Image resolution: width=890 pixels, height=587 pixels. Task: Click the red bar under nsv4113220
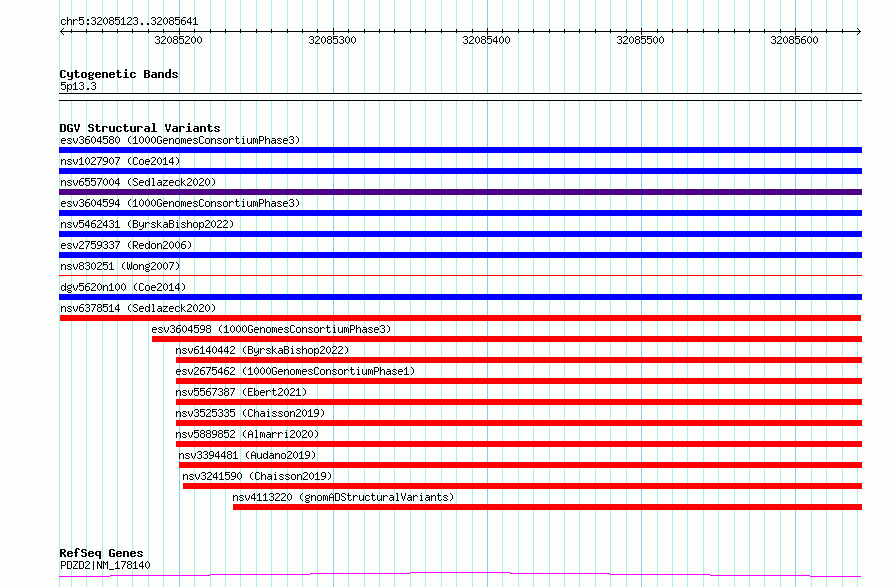click(547, 507)
